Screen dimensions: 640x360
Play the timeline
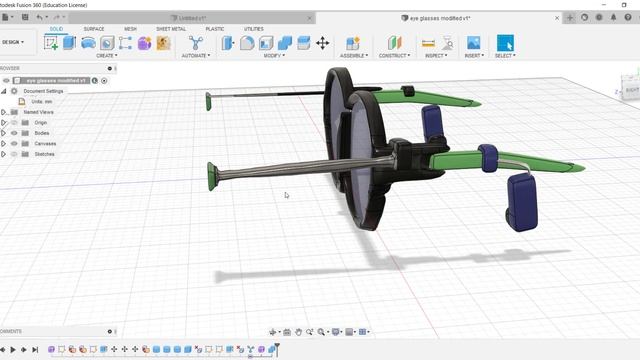[x=13, y=349]
